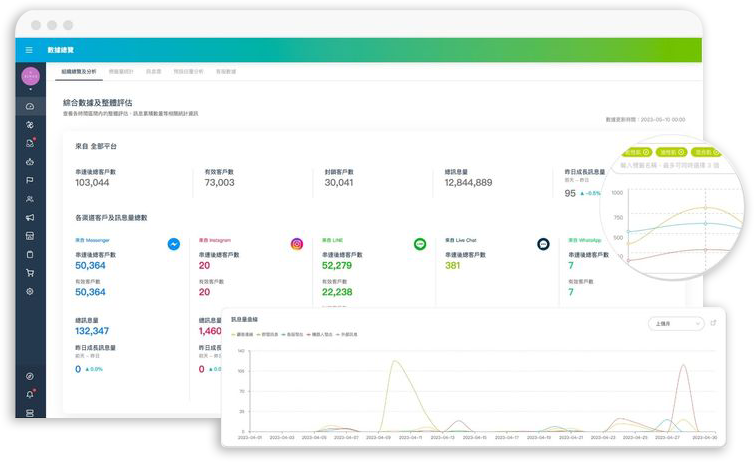Click the 來自 WhatsApp label
Viewport: 754px width, 462px height.
pos(585,240)
